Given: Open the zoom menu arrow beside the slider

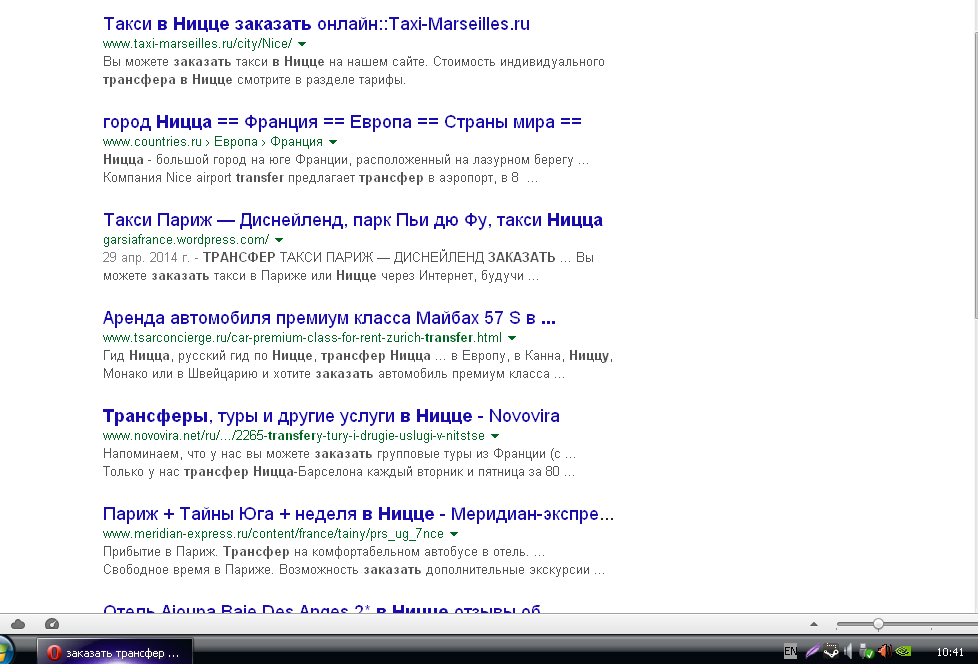Looking at the screenshot, I should pos(813,624).
